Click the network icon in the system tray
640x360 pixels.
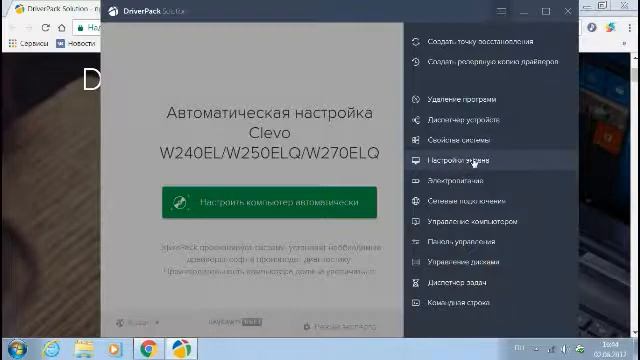pos(551,349)
